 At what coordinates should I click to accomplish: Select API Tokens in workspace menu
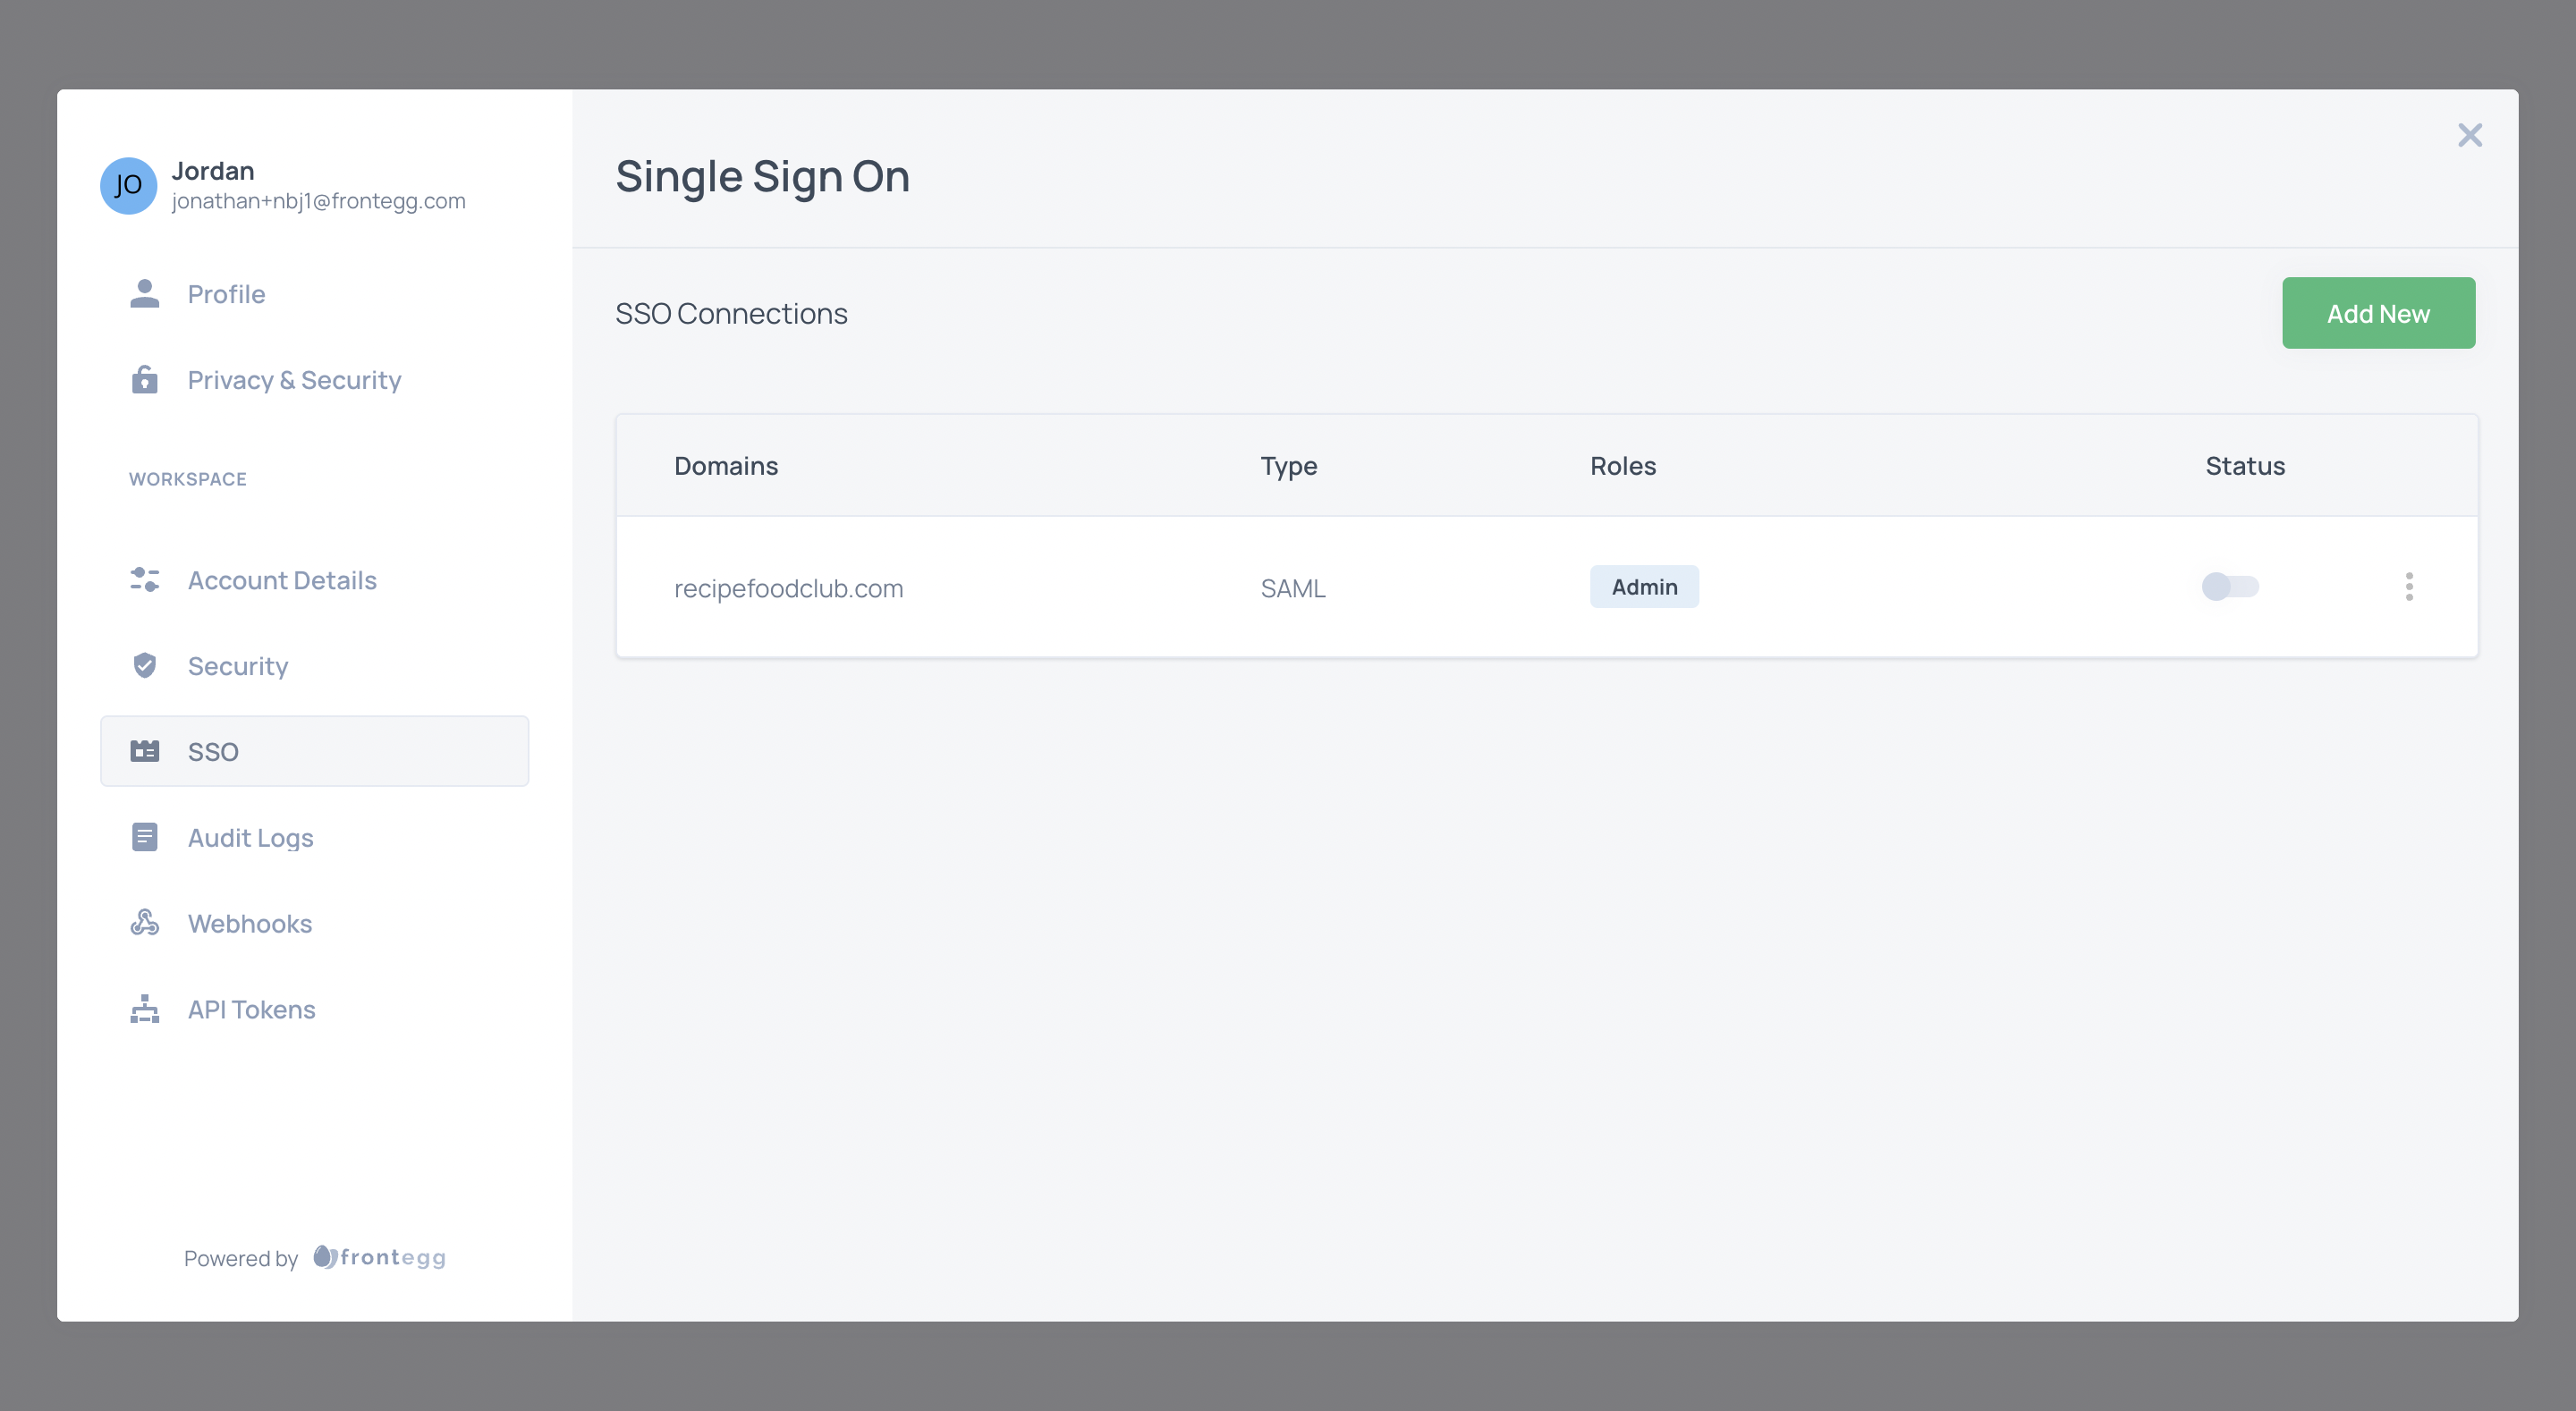point(251,1010)
